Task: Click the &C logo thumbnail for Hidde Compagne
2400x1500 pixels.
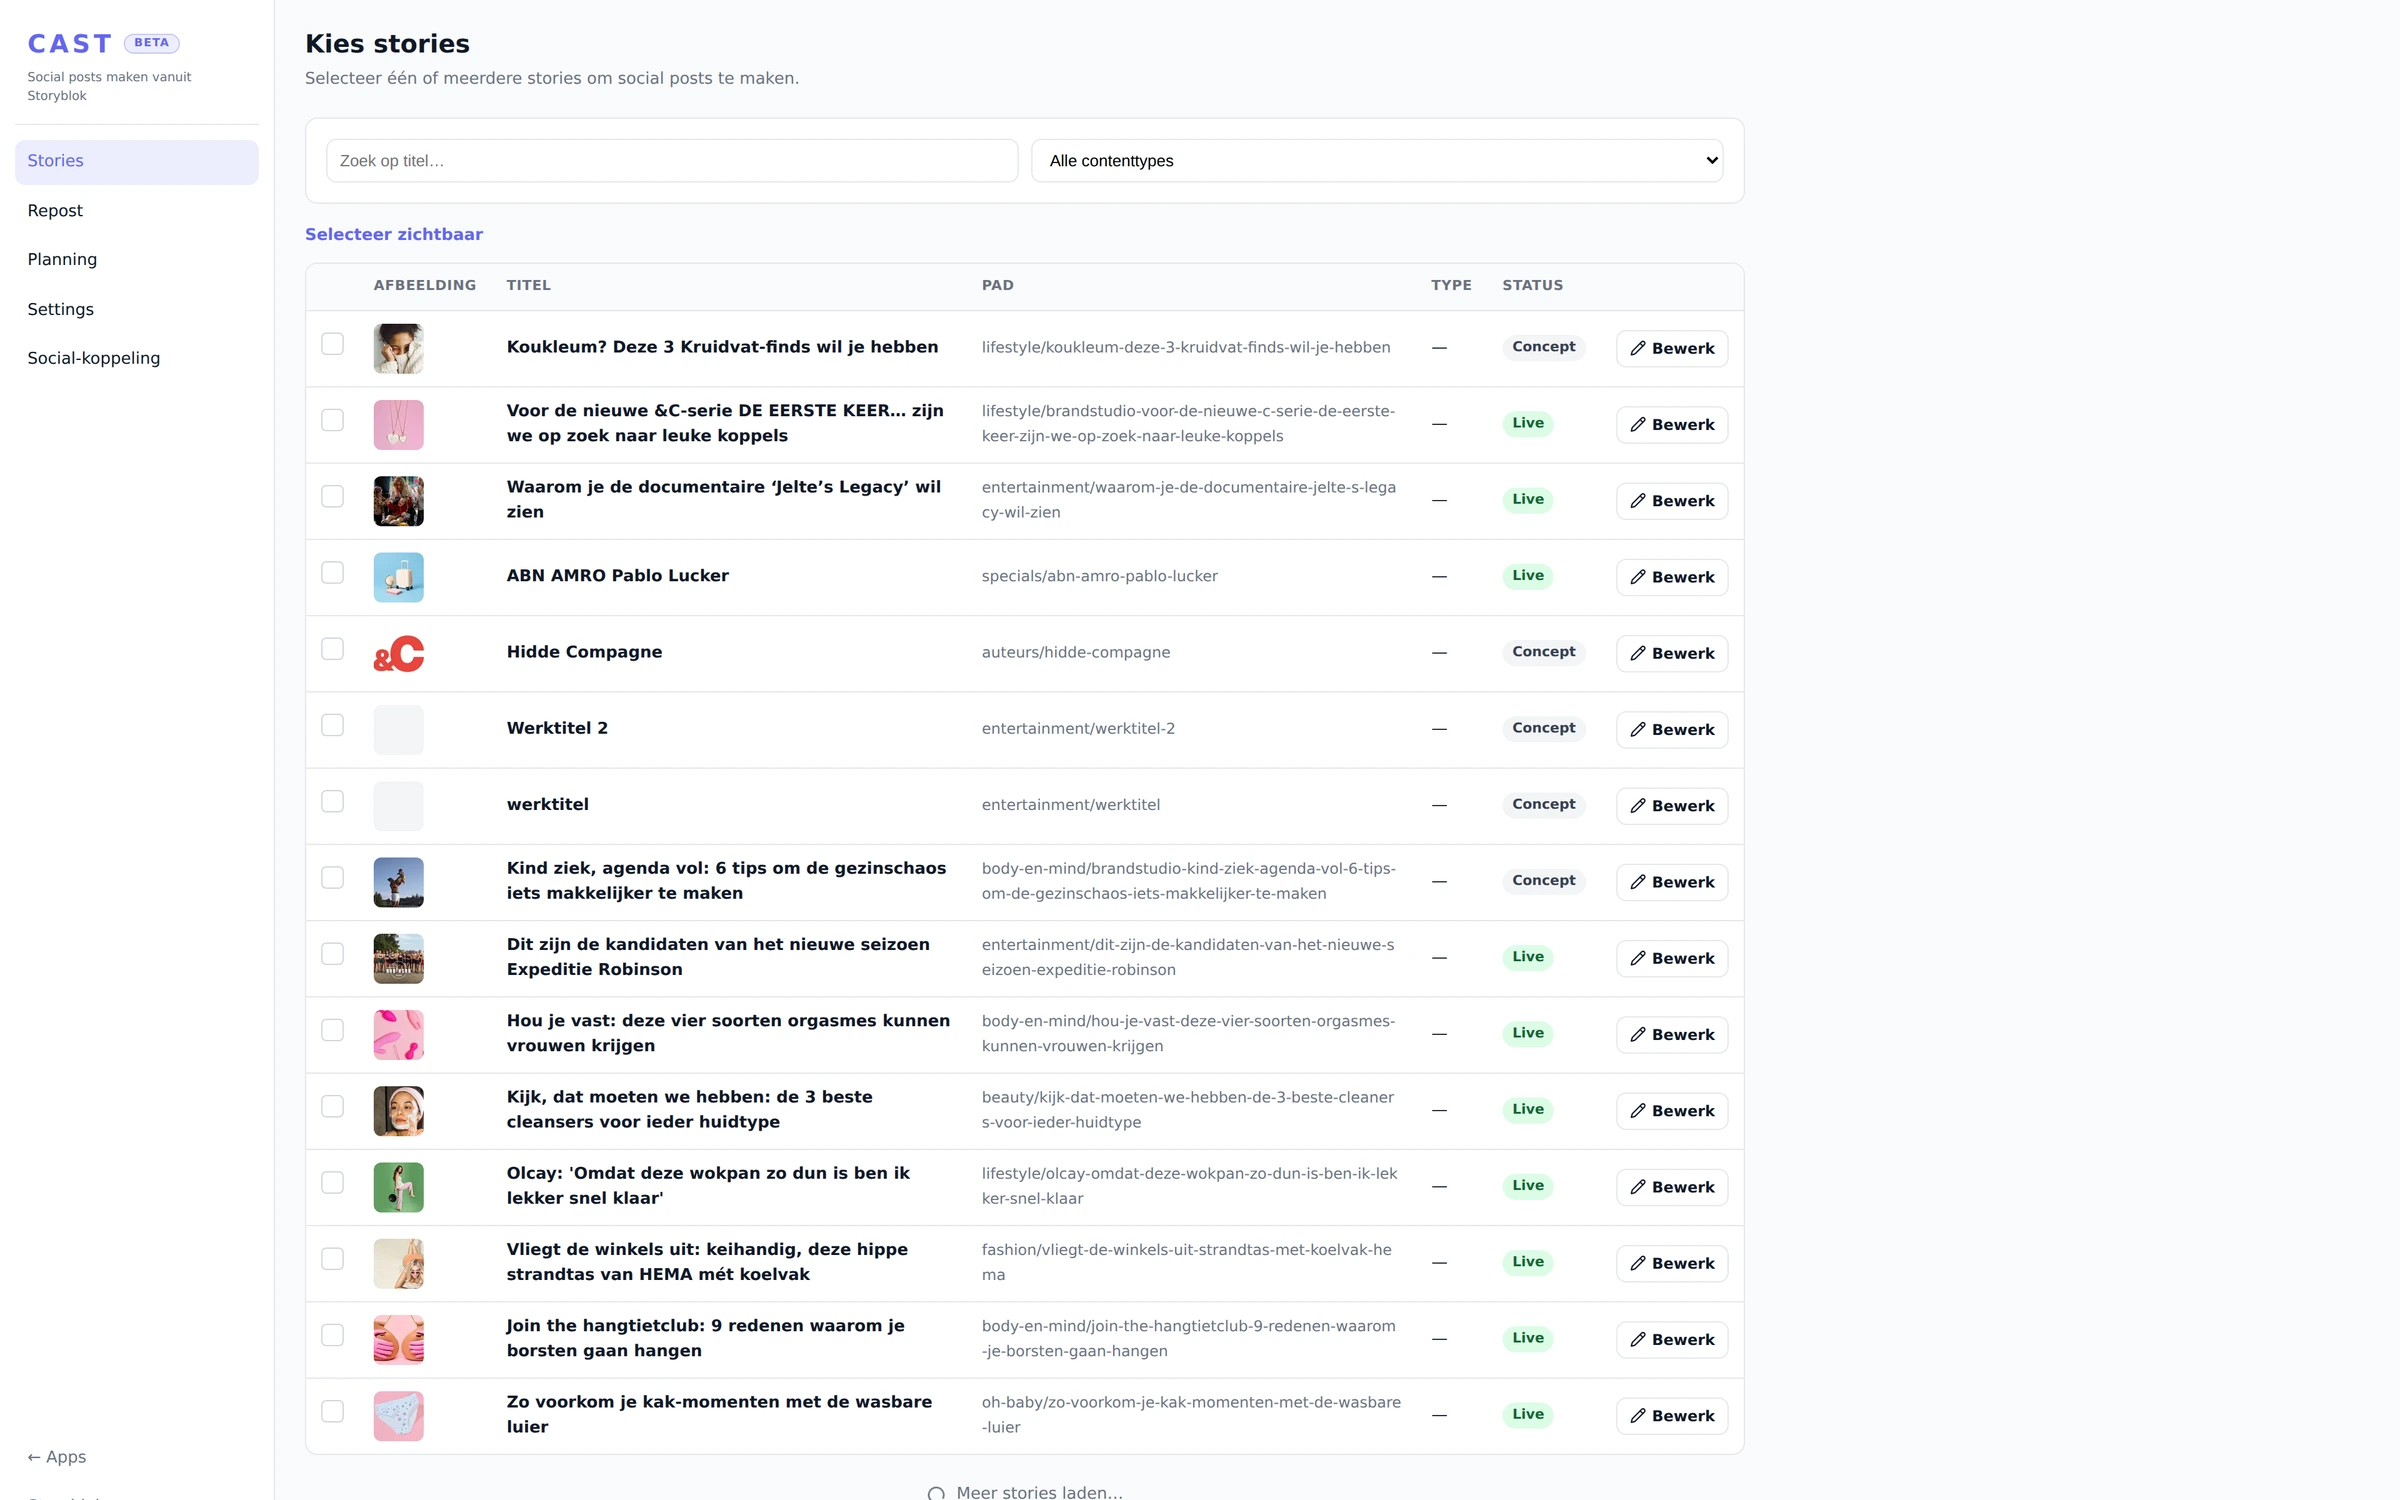Action: [398, 654]
